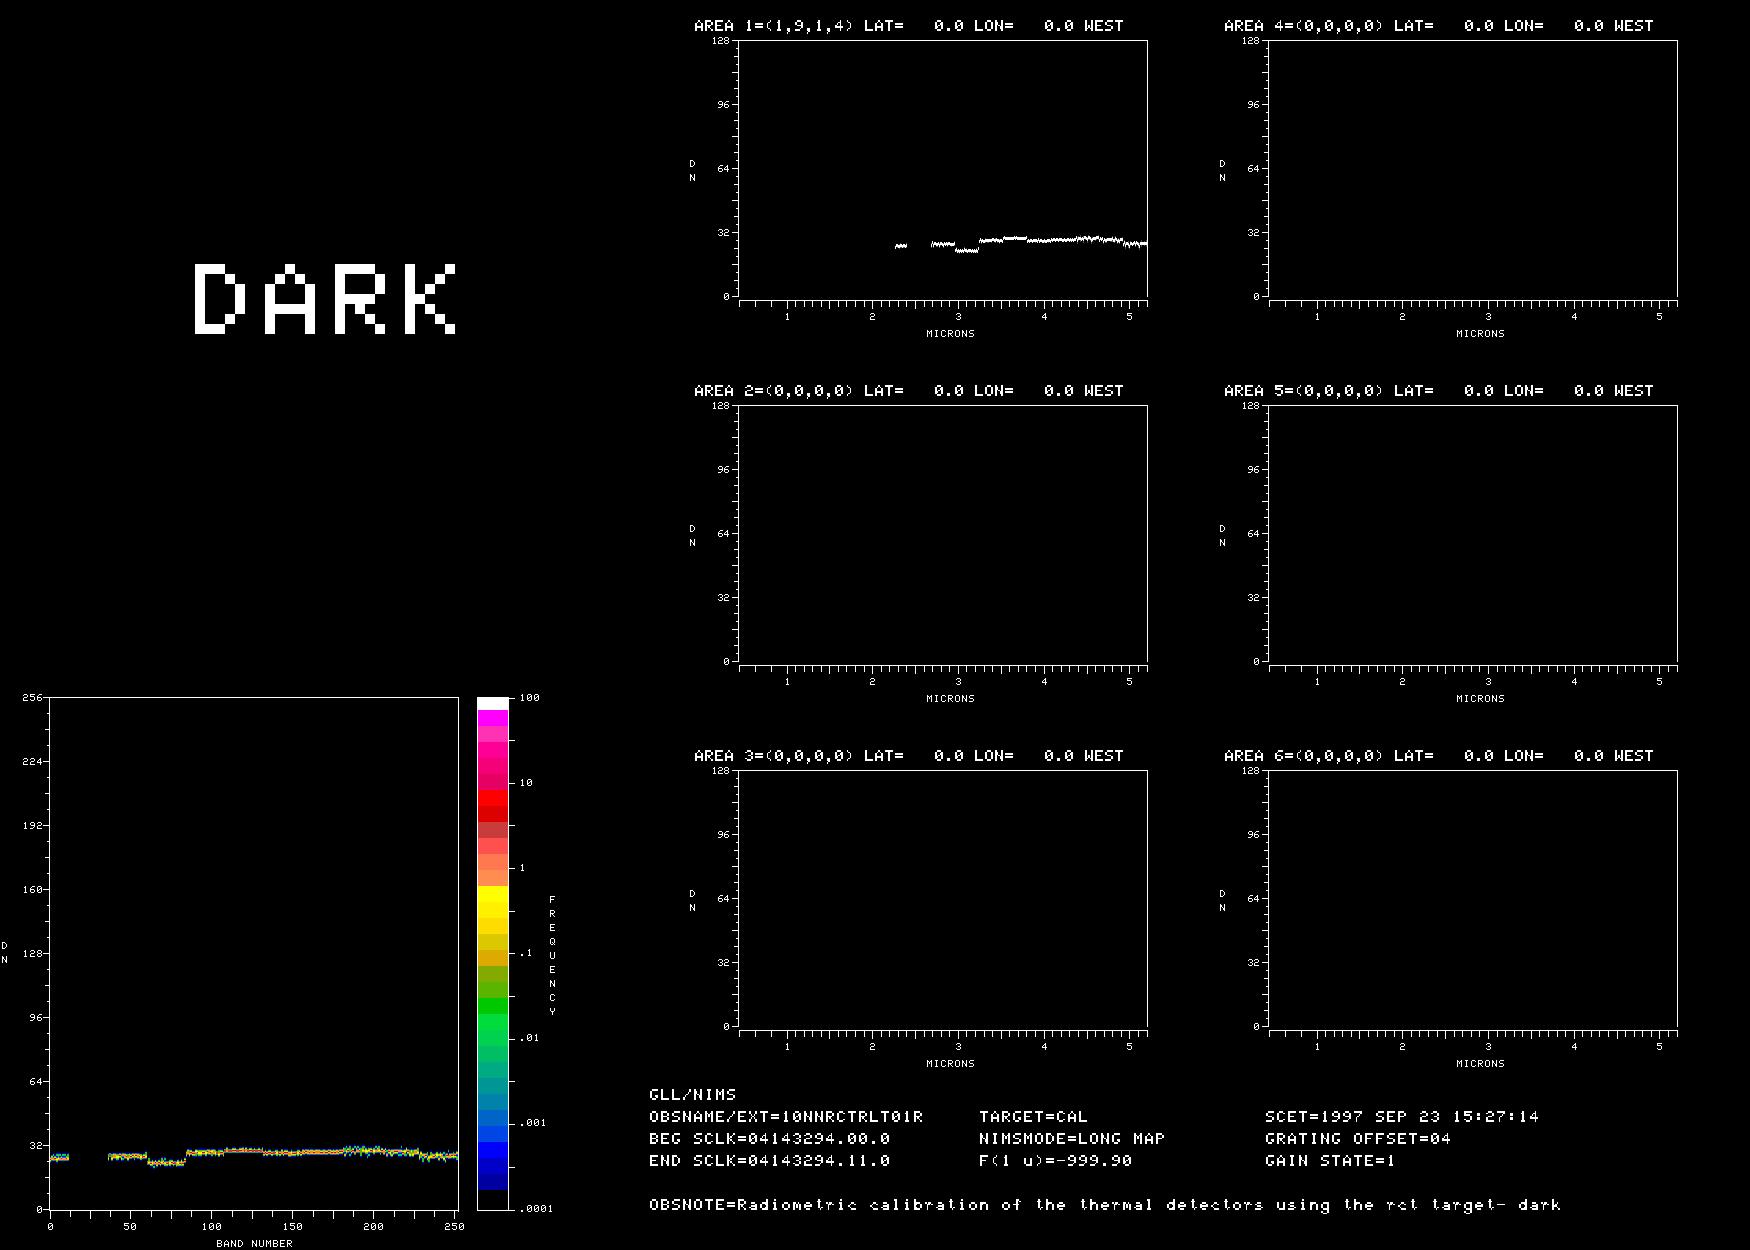Click the SCET=1997 SEP 23 timestamp
The width and height of the screenshot is (1750, 1250).
[x=1401, y=1116]
